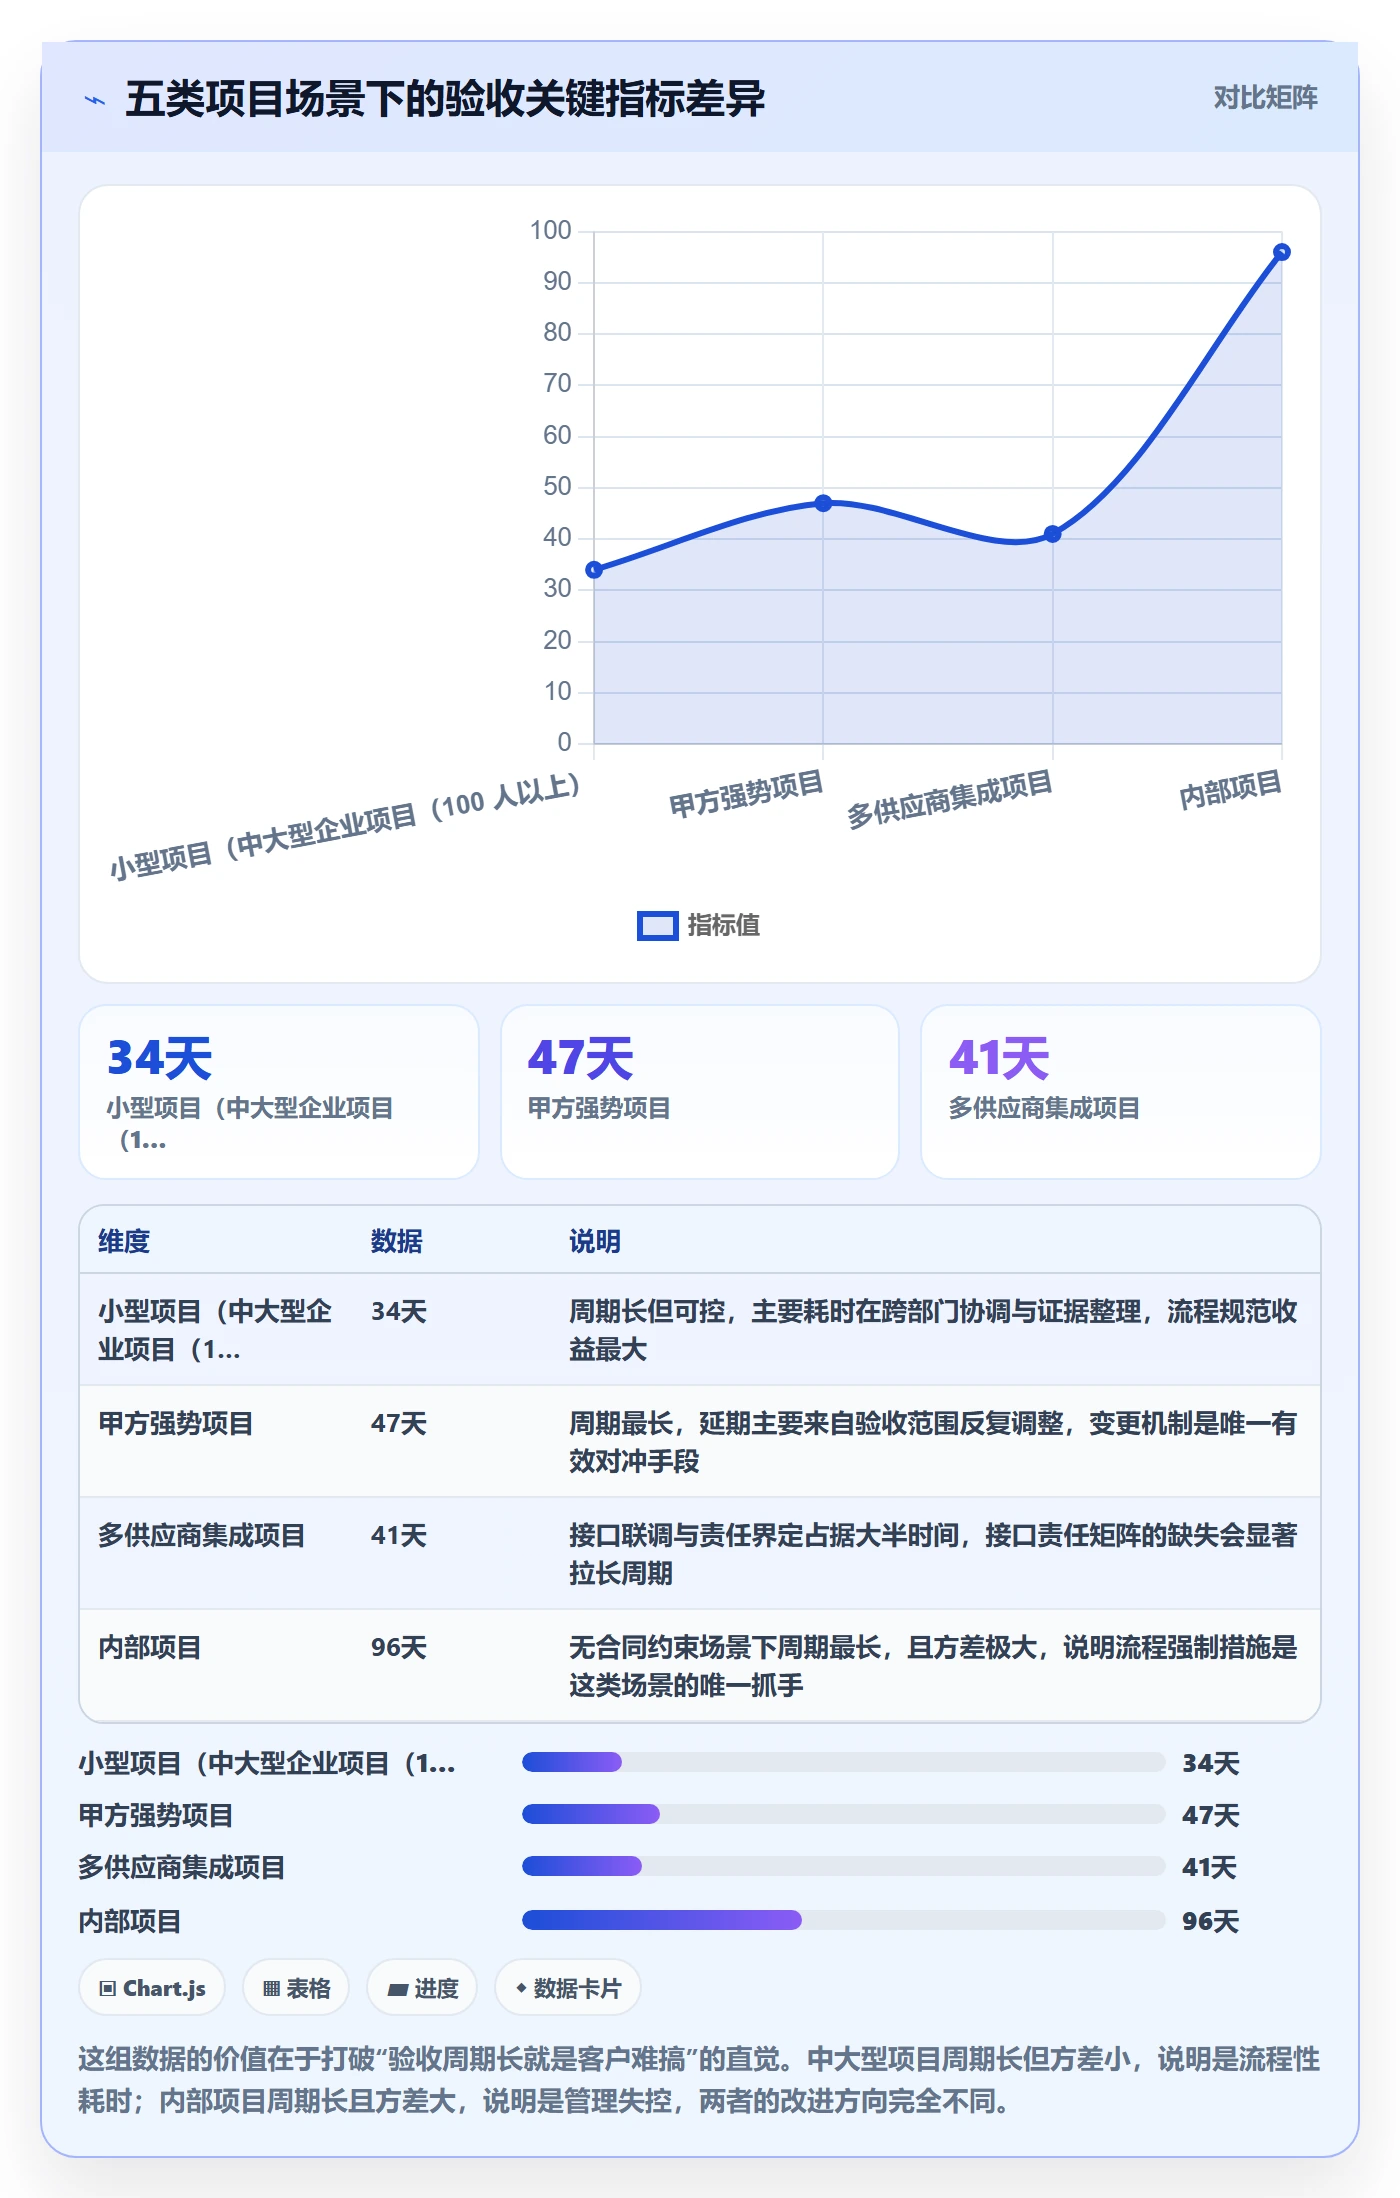Click the 对比矩阵 tag in the header
The image size is (1400, 2198).
click(1265, 98)
